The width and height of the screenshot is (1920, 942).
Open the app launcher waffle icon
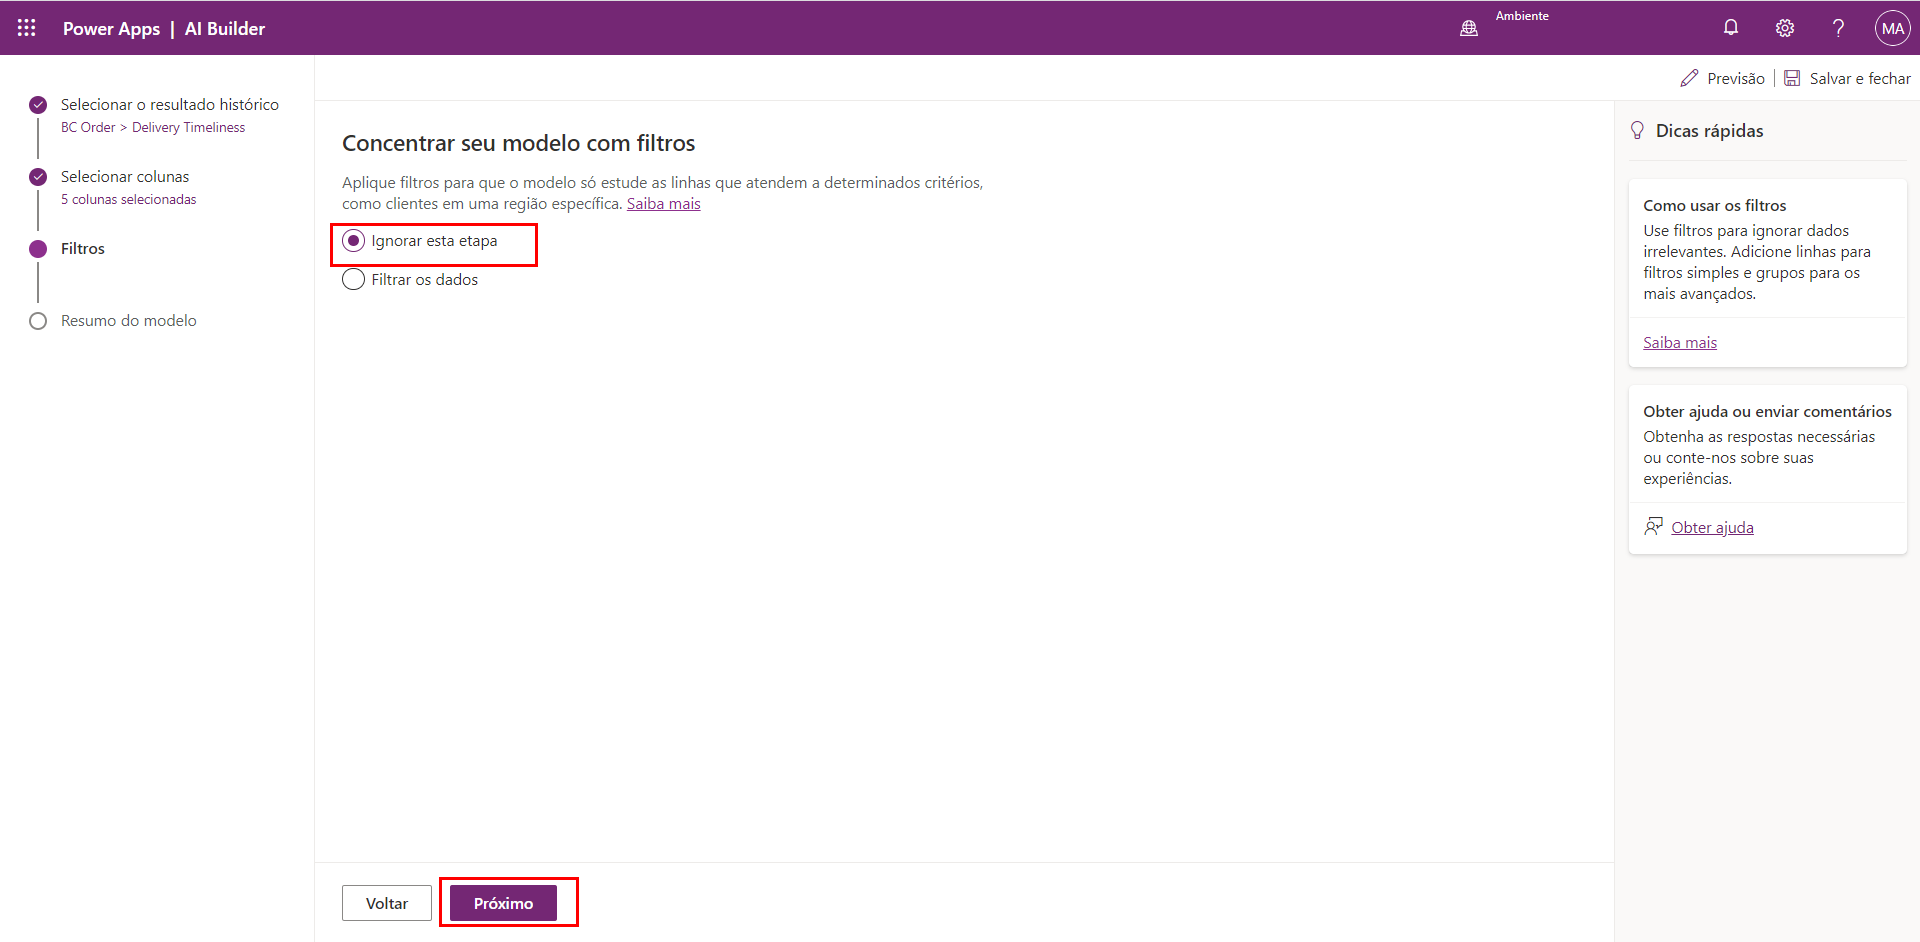[x=27, y=28]
